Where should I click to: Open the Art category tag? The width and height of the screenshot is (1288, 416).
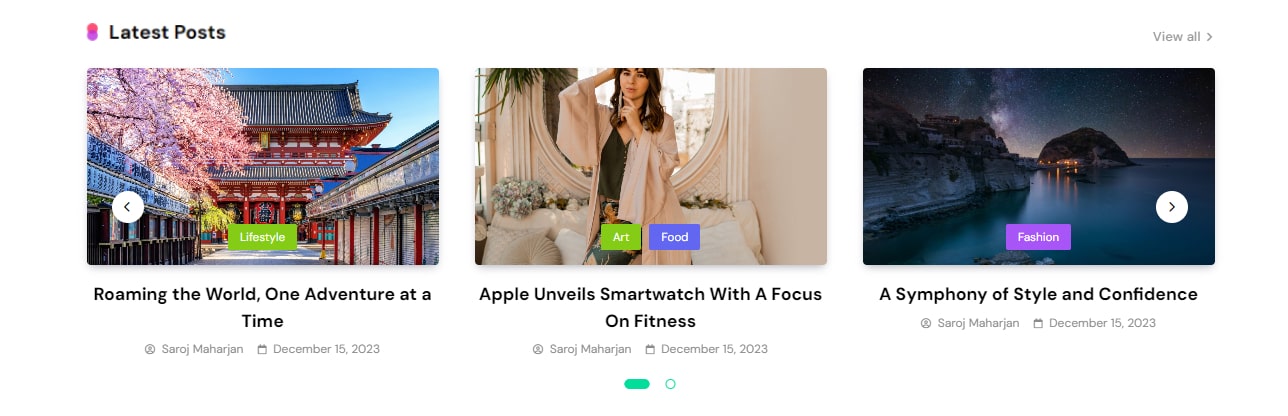621,237
